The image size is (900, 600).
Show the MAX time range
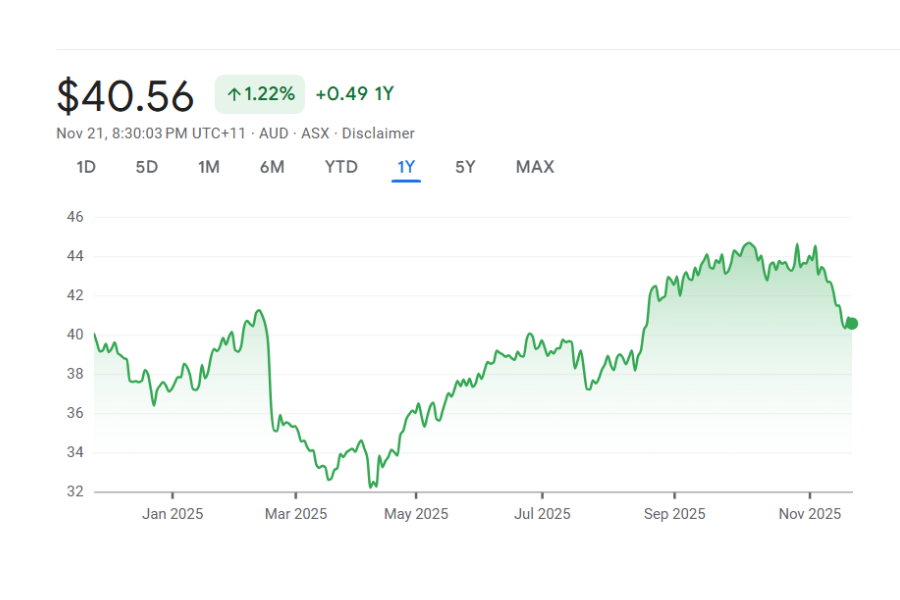[535, 167]
